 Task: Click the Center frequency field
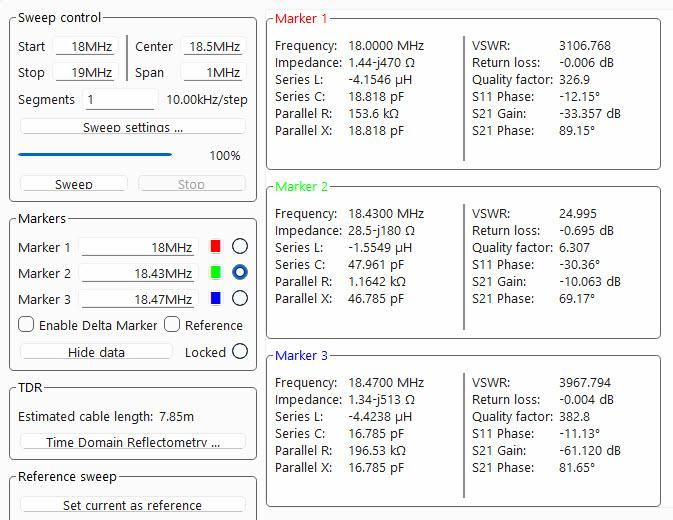214,46
